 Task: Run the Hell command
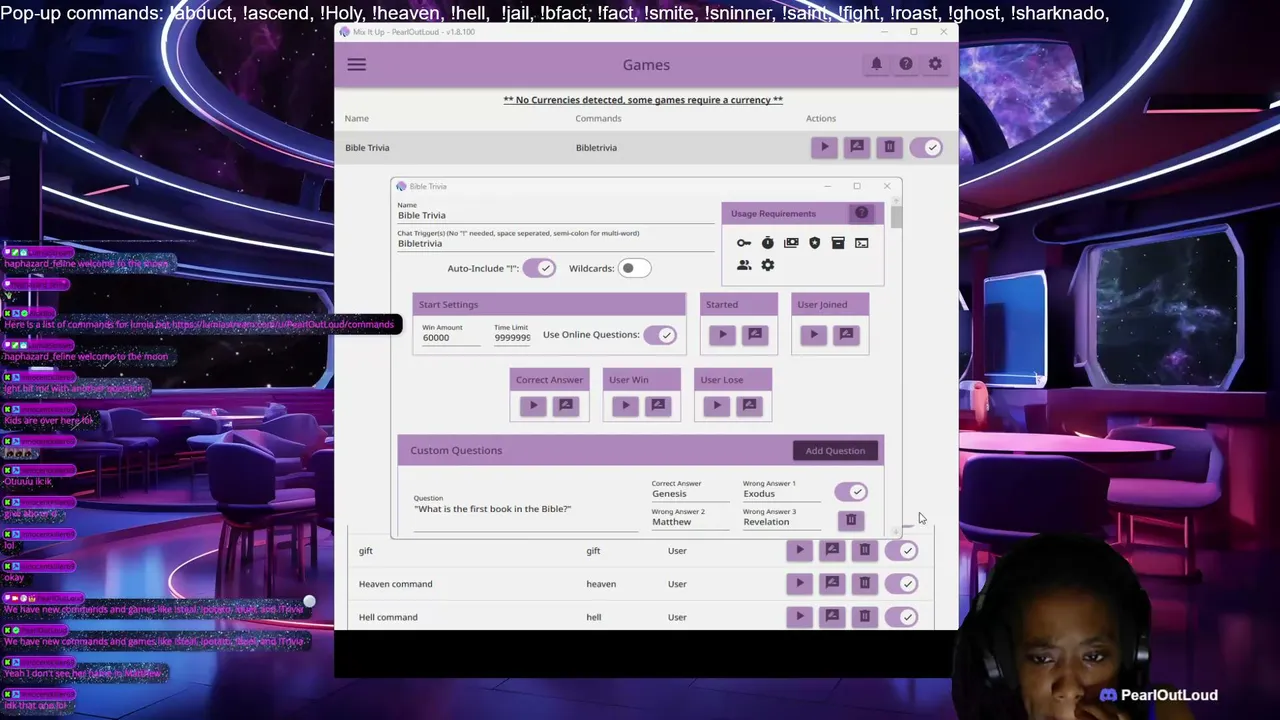pos(800,616)
